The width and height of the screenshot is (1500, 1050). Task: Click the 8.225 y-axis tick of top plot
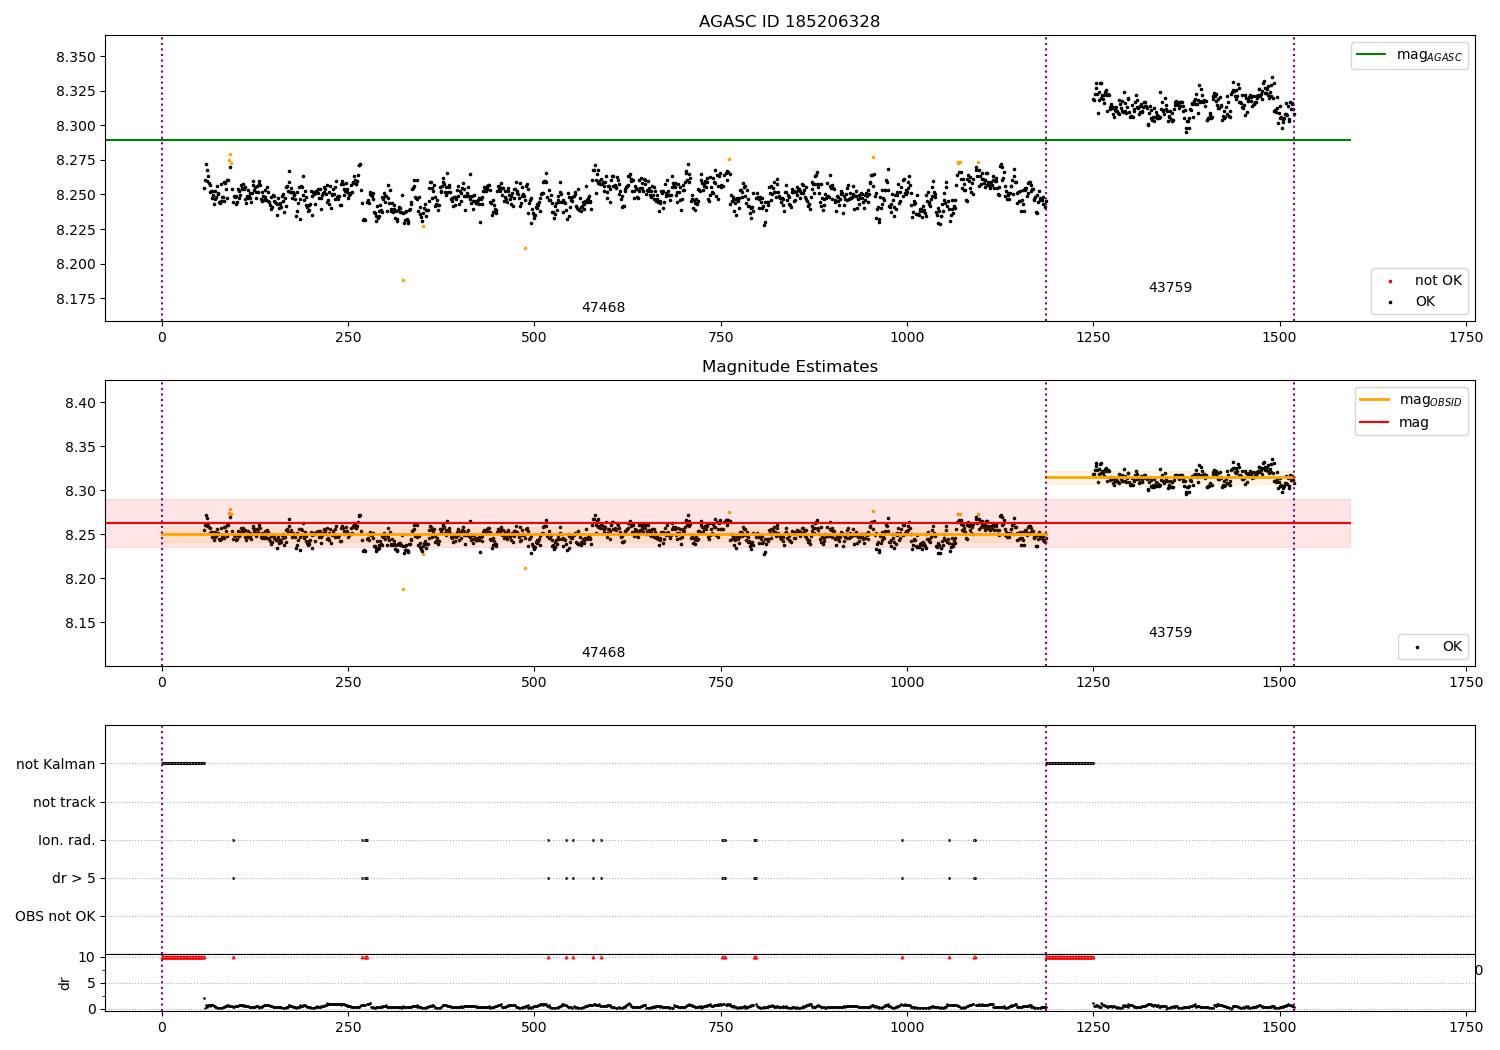[76, 230]
